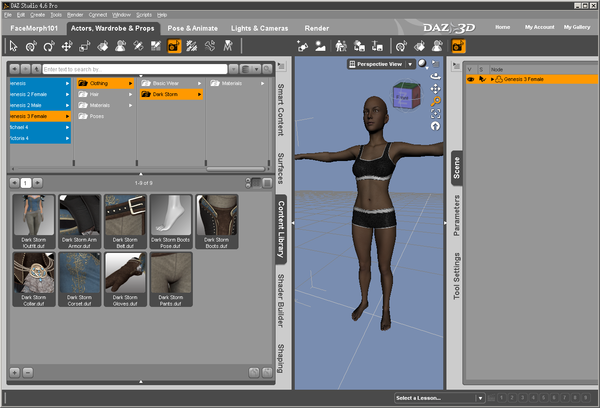
Task: Open the Smart Content side tab
Action: pyautogui.click(x=281, y=110)
